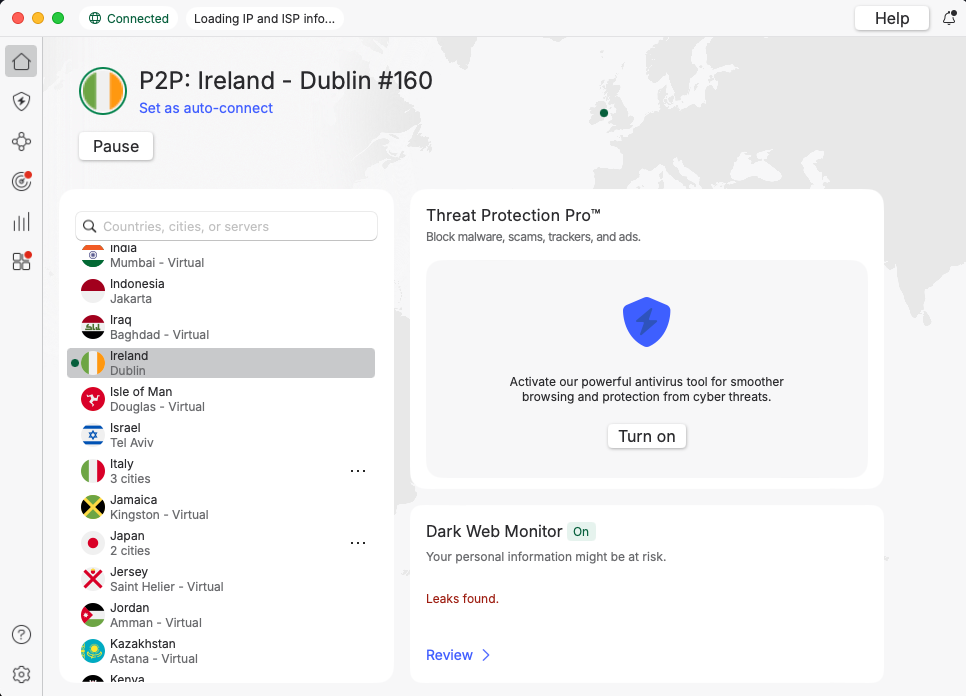The image size is (966, 696).
Task: Click the Dark Web Monitor heading
Action: (x=494, y=531)
